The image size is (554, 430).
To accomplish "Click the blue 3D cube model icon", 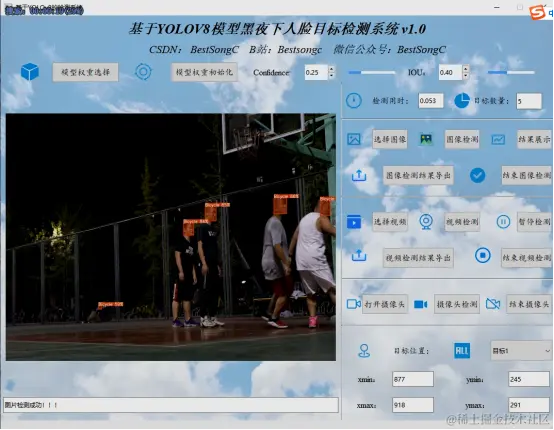I will (x=30, y=72).
